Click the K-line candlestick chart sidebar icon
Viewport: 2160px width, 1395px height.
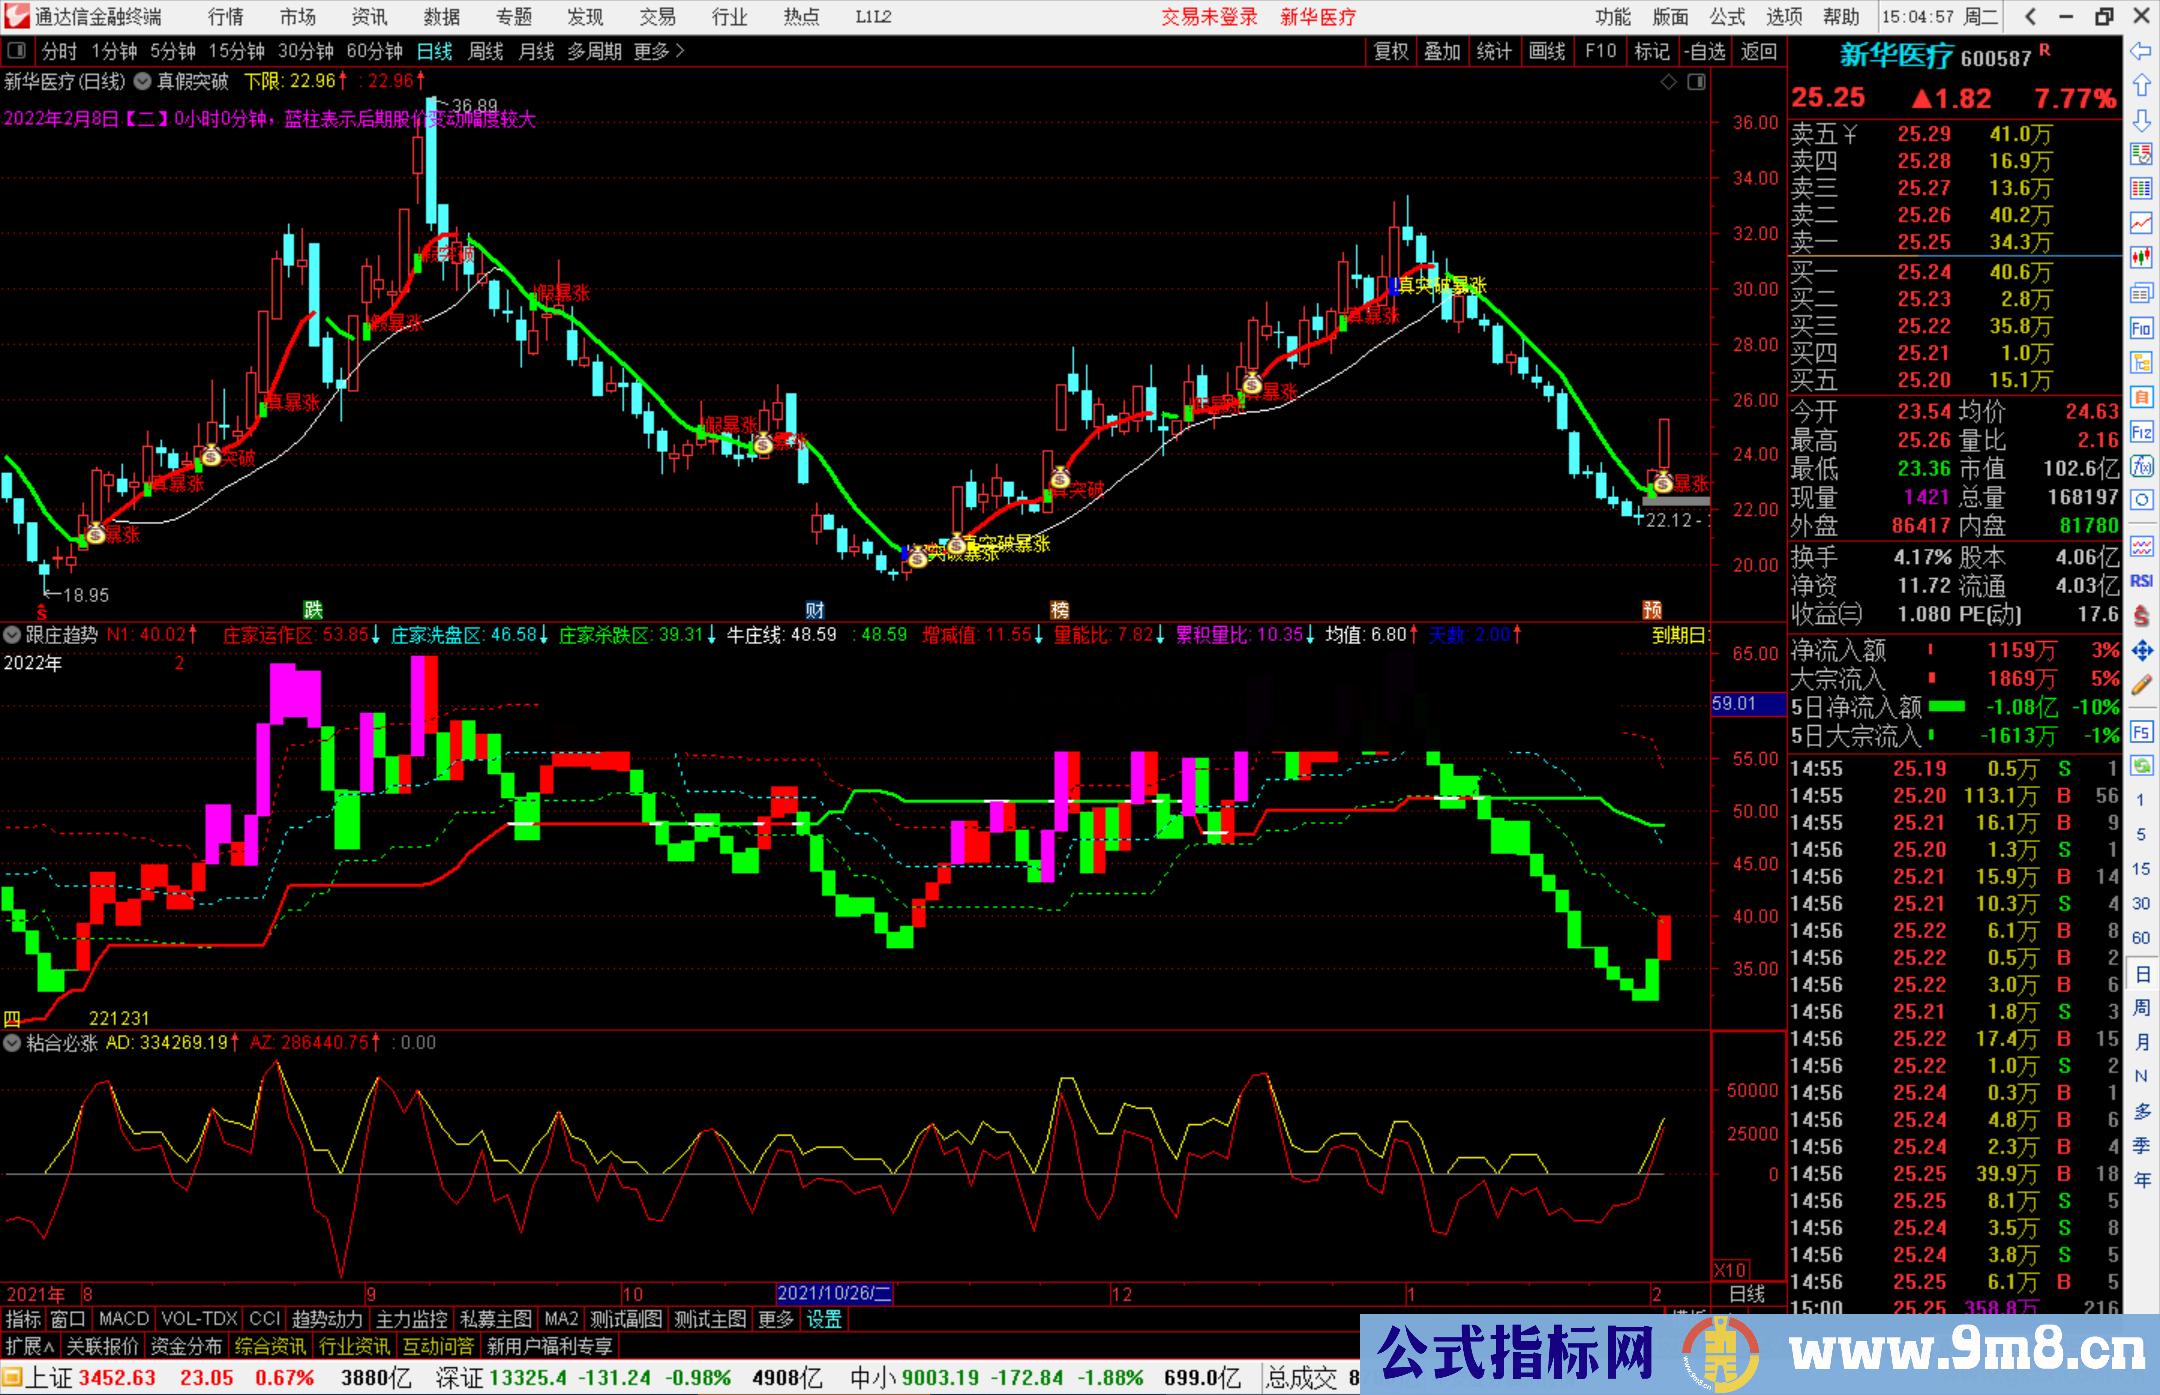point(2141,257)
